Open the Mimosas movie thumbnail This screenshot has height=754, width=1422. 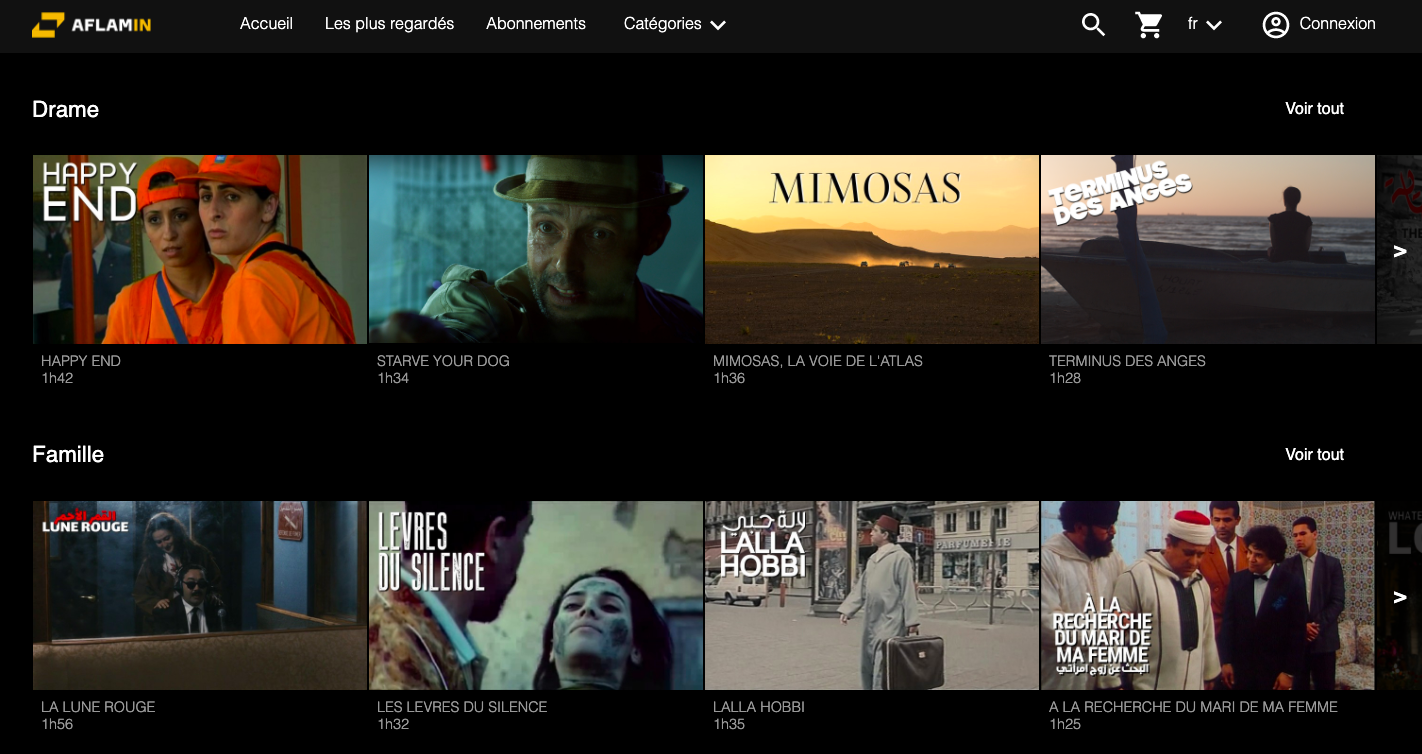click(872, 249)
